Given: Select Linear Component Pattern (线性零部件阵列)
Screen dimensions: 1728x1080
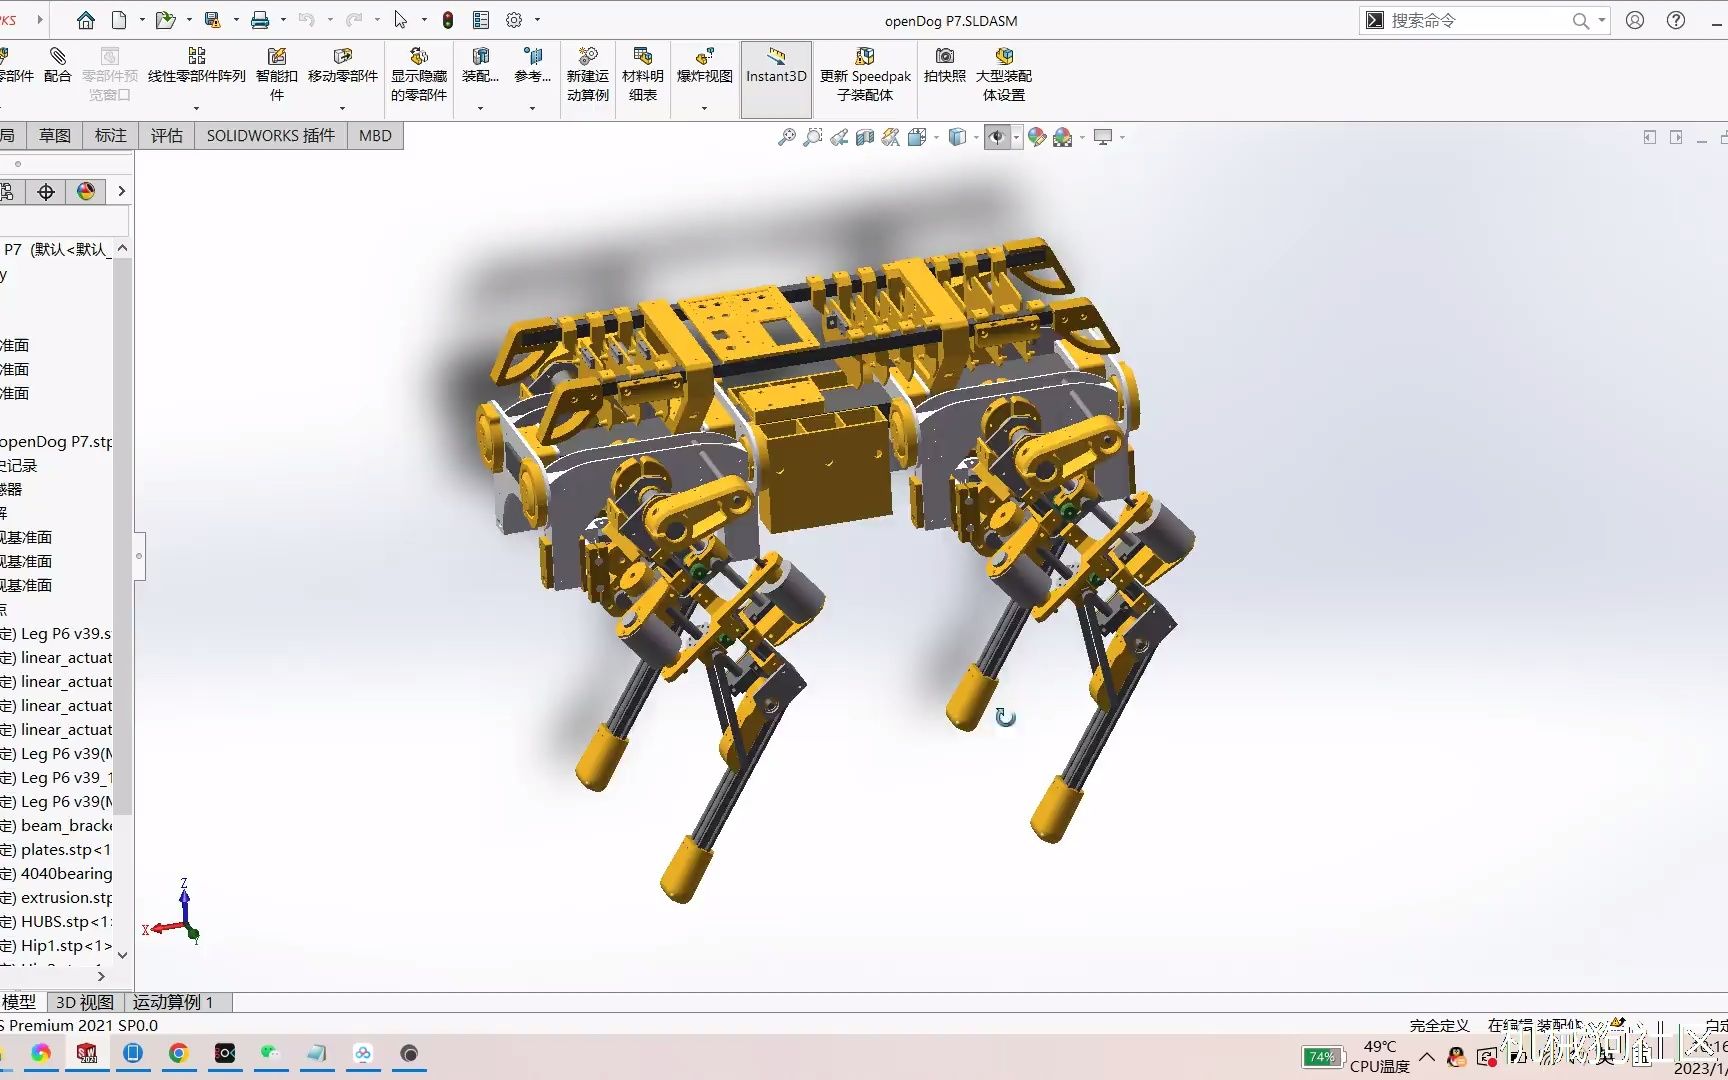Looking at the screenshot, I should pyautogui.click(x=197, y=66).
